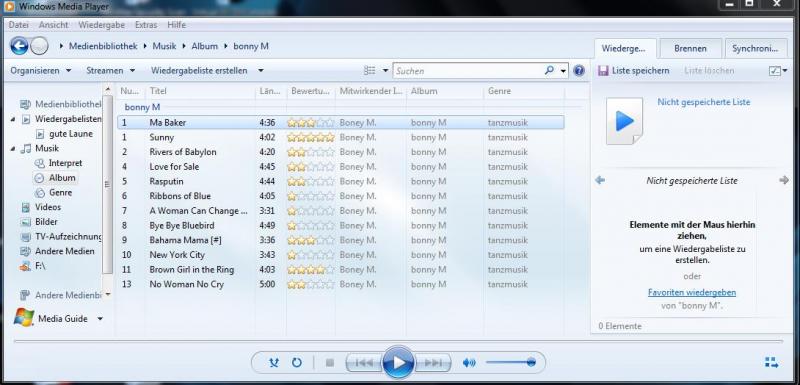
Task: Expand the Streamen dropdown menu
Action: coord(111,70)
